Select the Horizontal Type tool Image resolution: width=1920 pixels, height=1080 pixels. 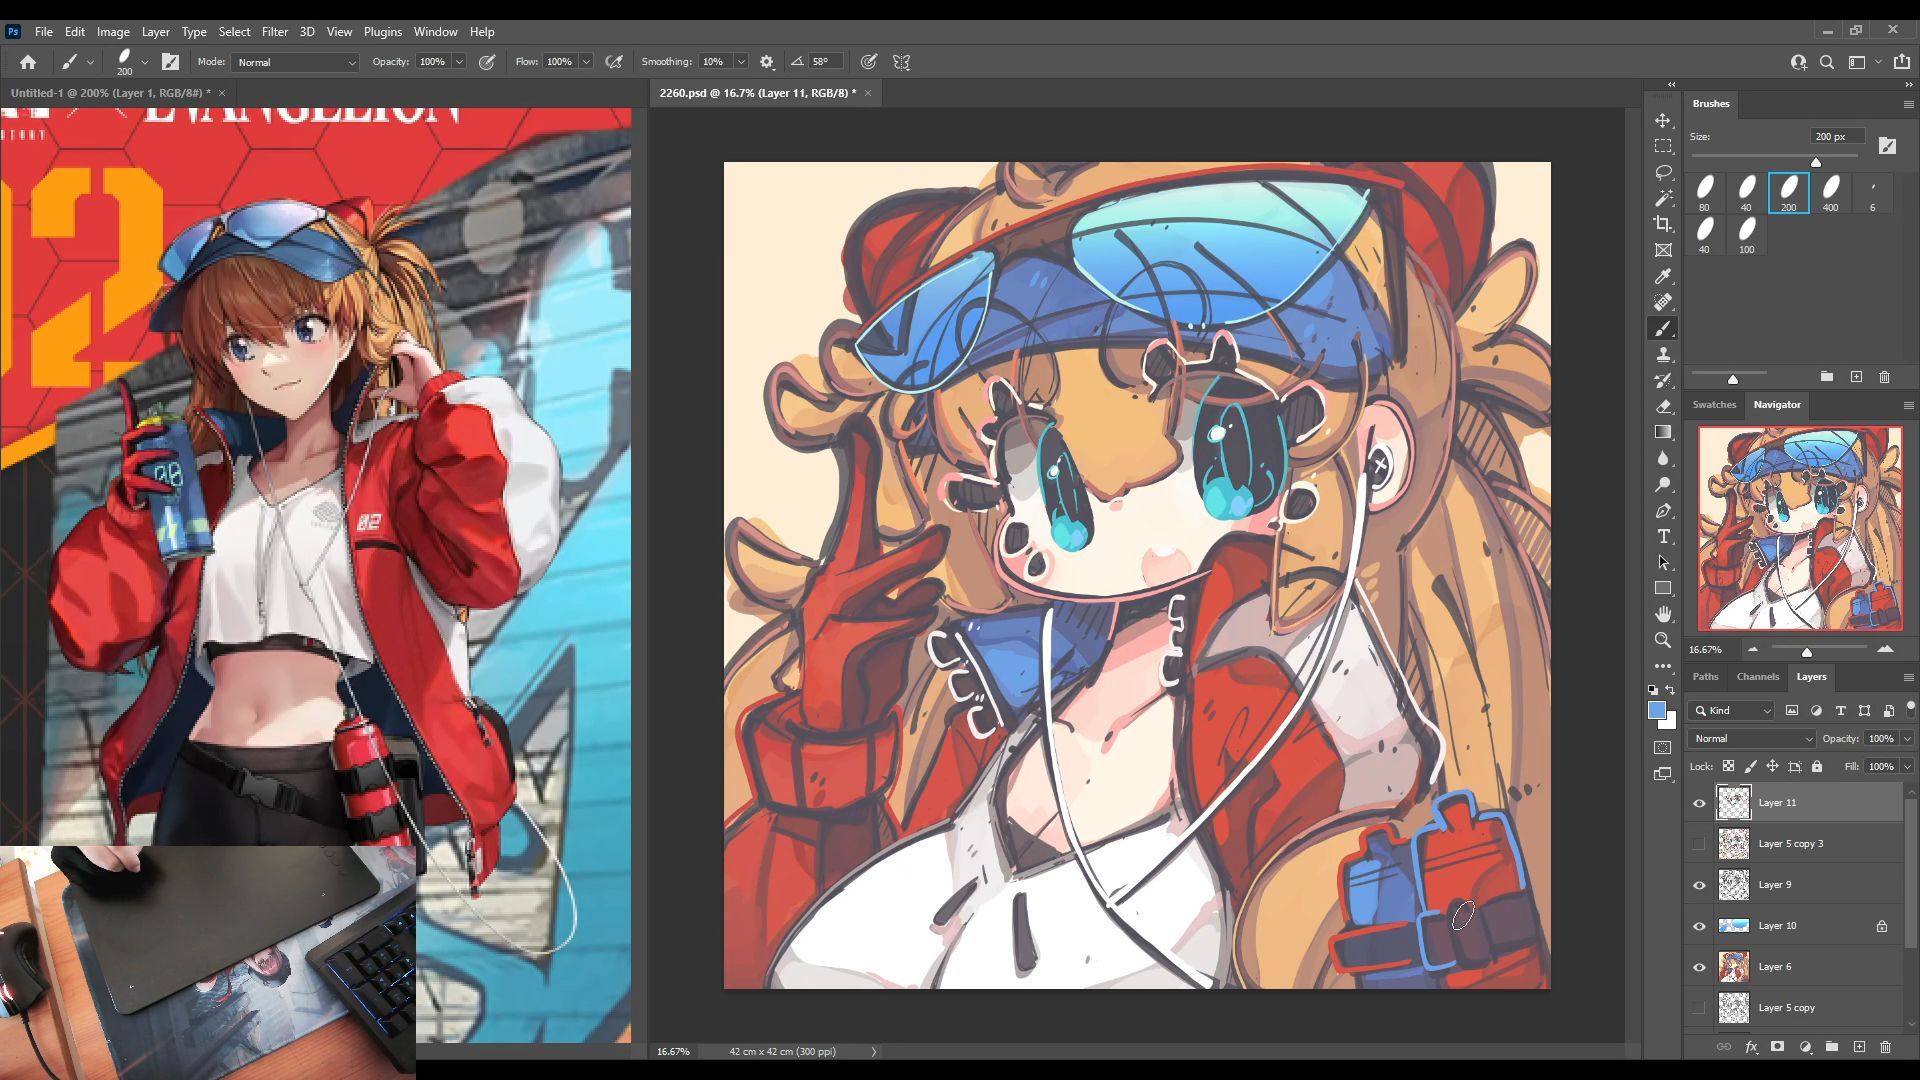coord(1663,536)
